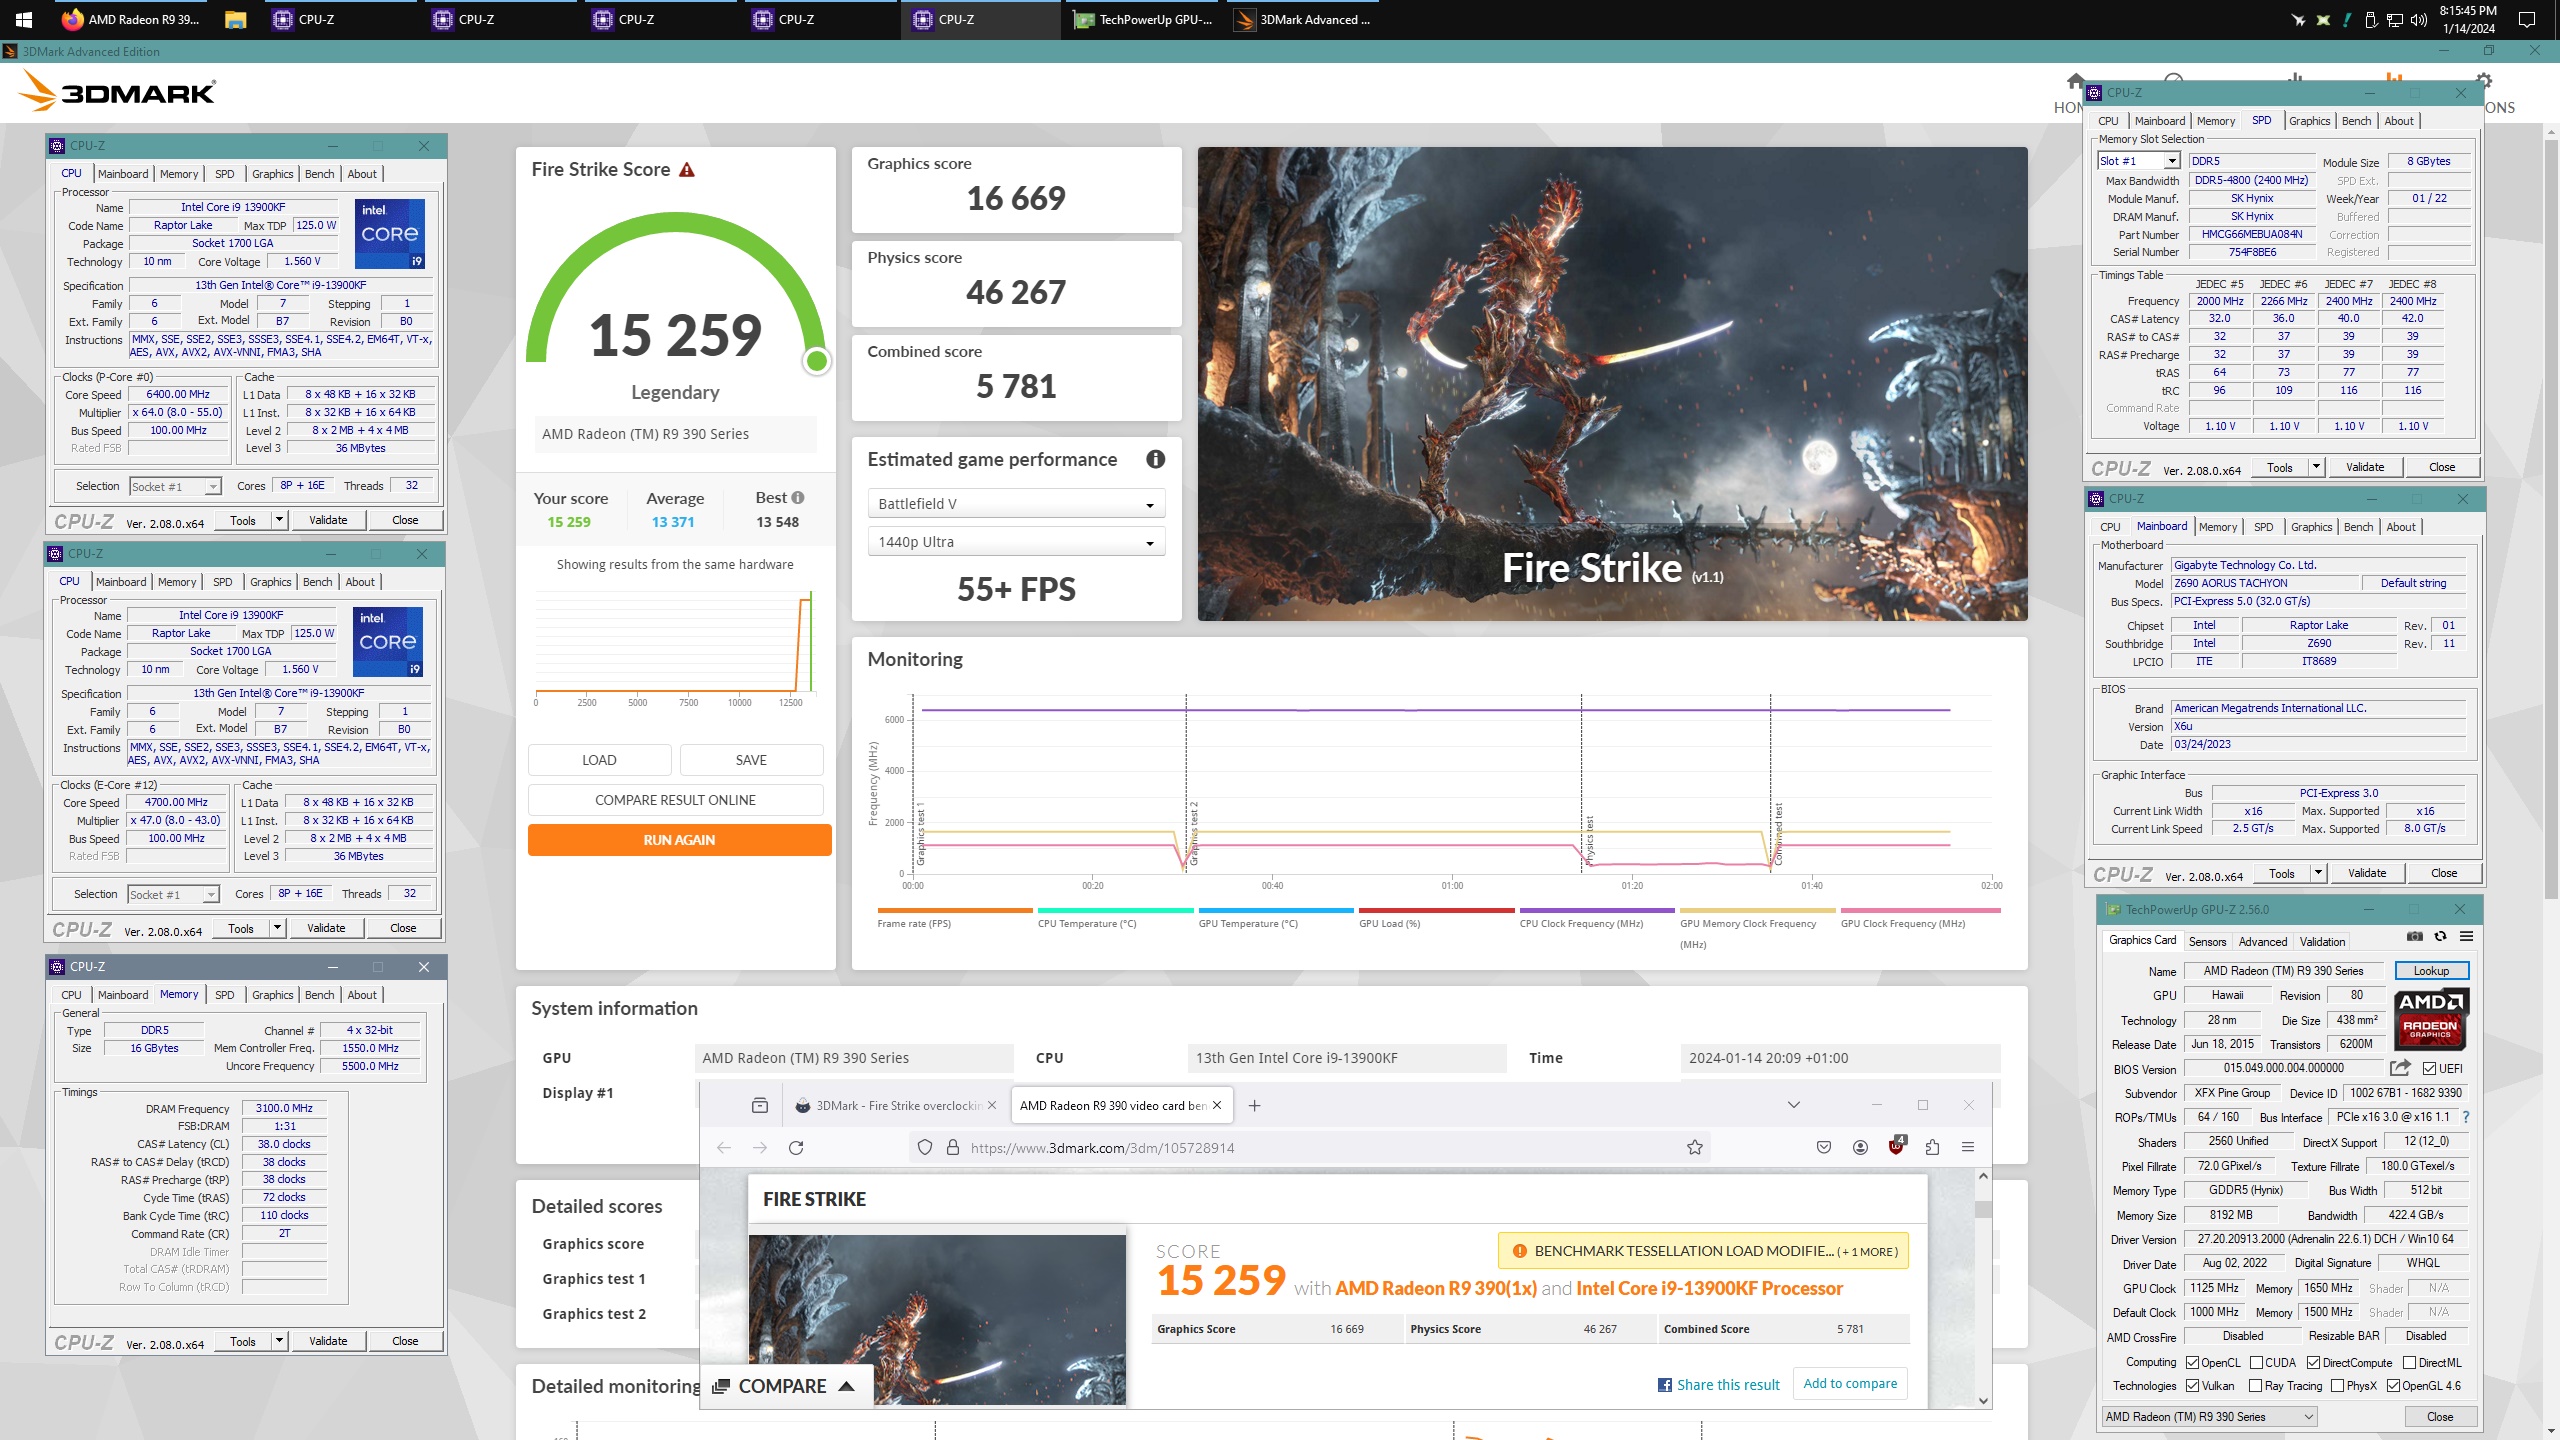Click the Save to Pocket icon in browser

1824,1147
